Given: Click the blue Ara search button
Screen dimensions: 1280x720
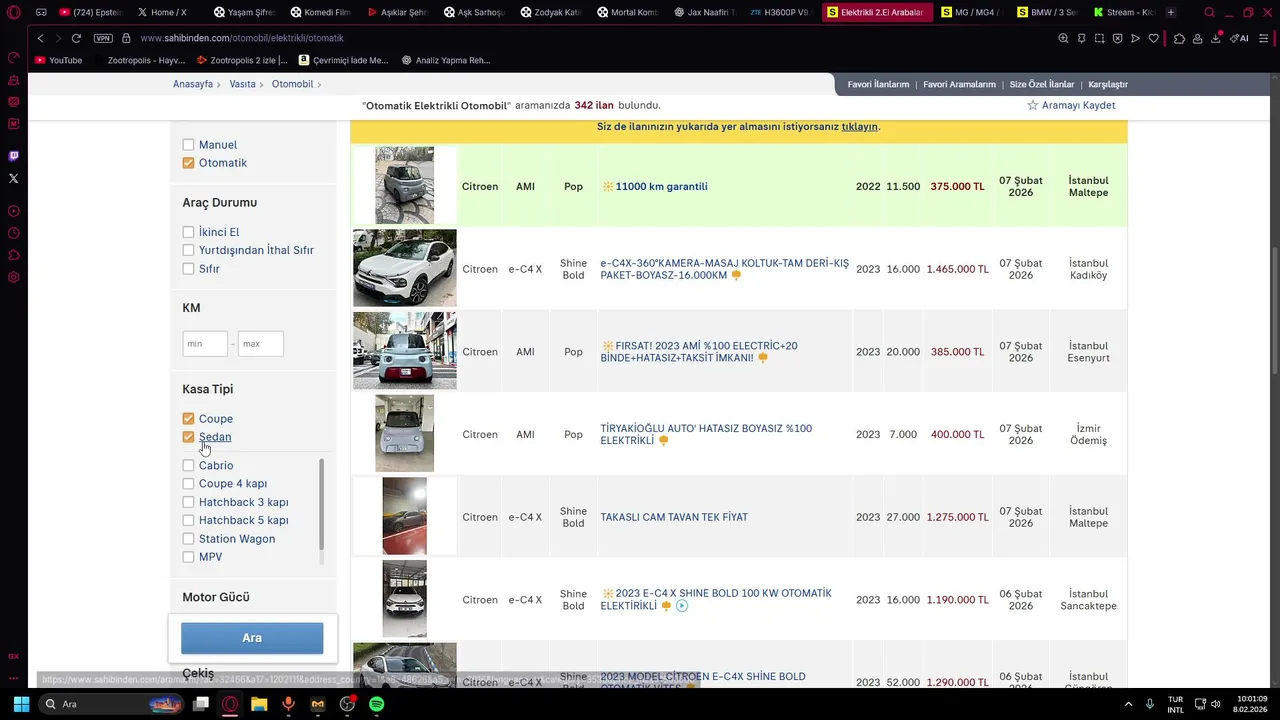Looking at the screenshot, I should coord(252,638).
